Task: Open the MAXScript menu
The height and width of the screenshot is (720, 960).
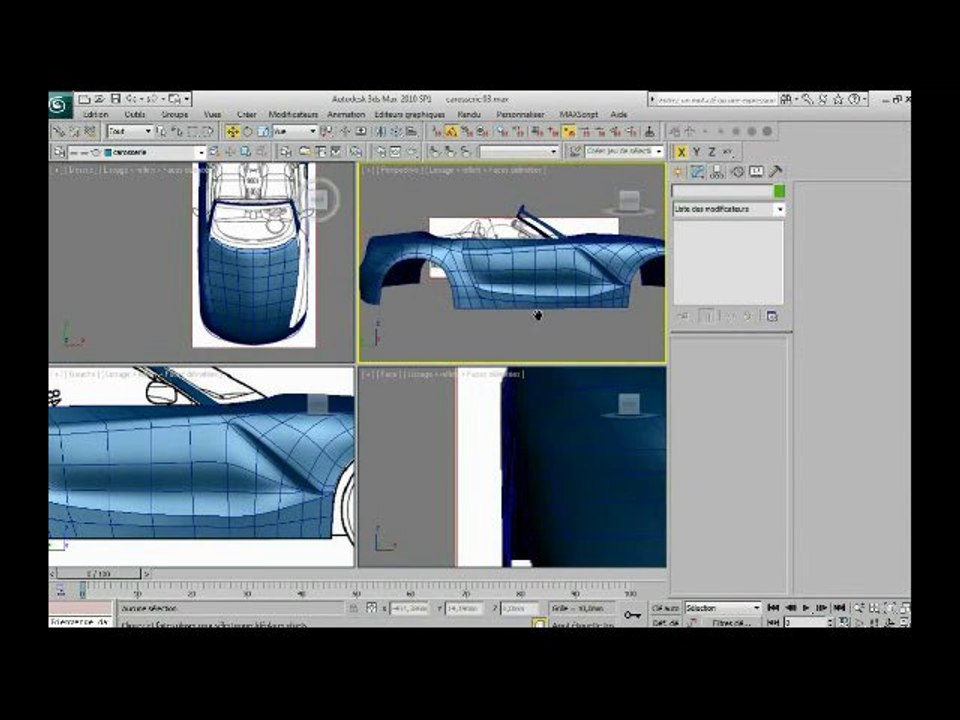Action: [x=579, y=114]
